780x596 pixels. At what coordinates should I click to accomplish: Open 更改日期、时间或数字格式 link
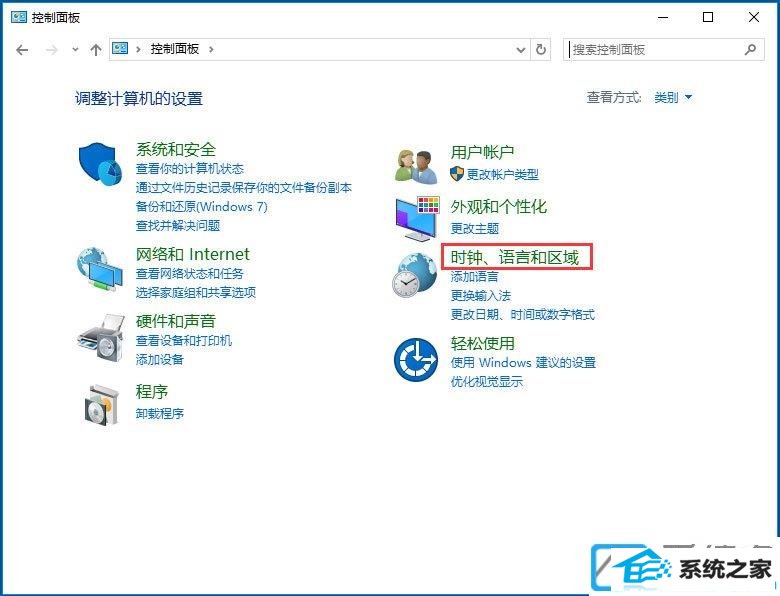click(x=522, y=314)
